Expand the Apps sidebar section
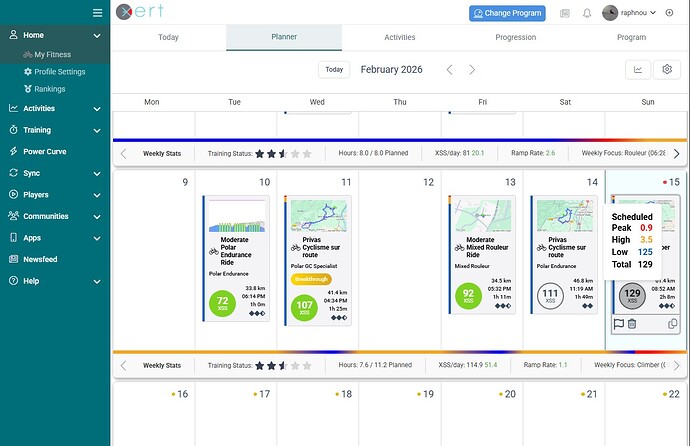 97,238
